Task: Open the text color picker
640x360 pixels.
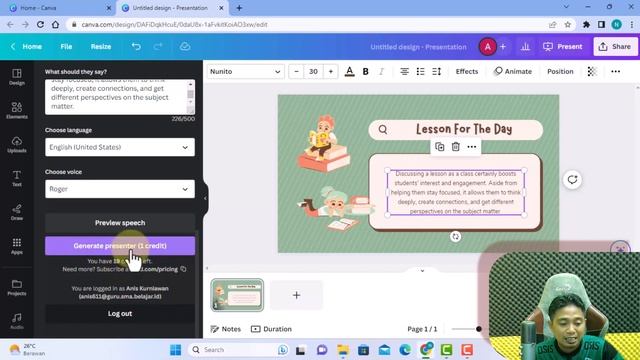Action: (x=349, y=71)
